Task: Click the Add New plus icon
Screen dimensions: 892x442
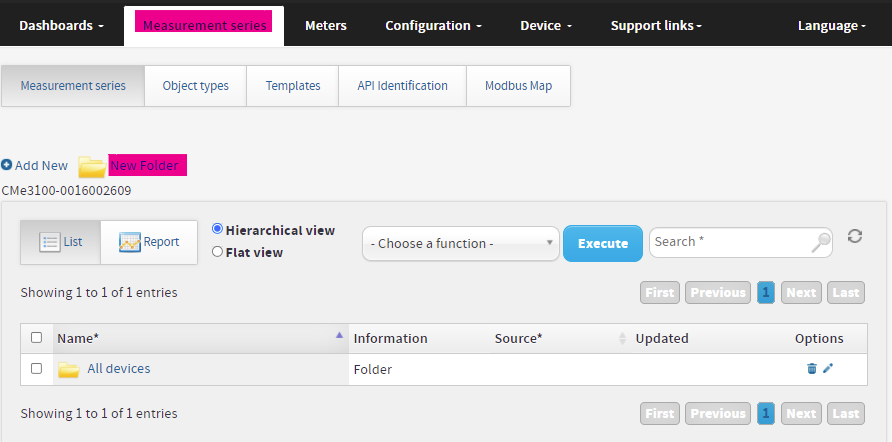Action: 6,165
